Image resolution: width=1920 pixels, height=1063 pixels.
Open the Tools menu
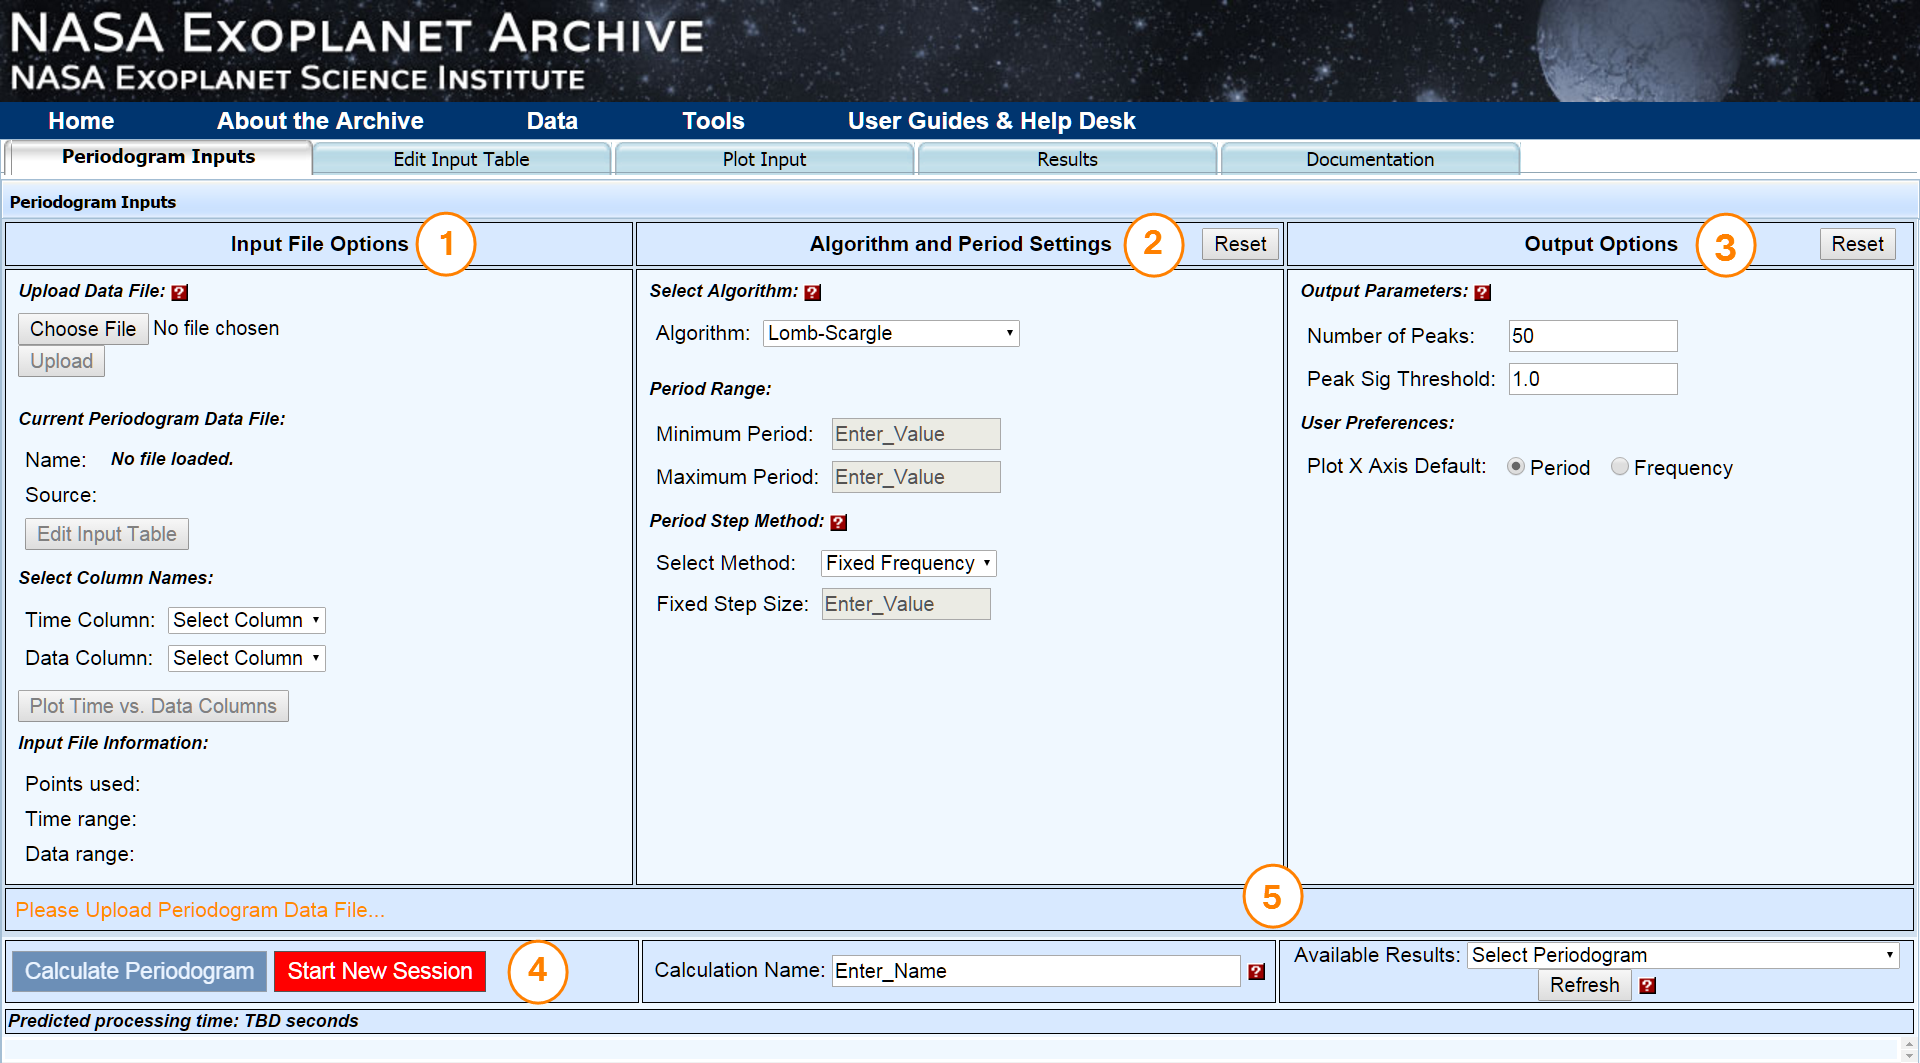pyautogui.click(x=713, y=121)
